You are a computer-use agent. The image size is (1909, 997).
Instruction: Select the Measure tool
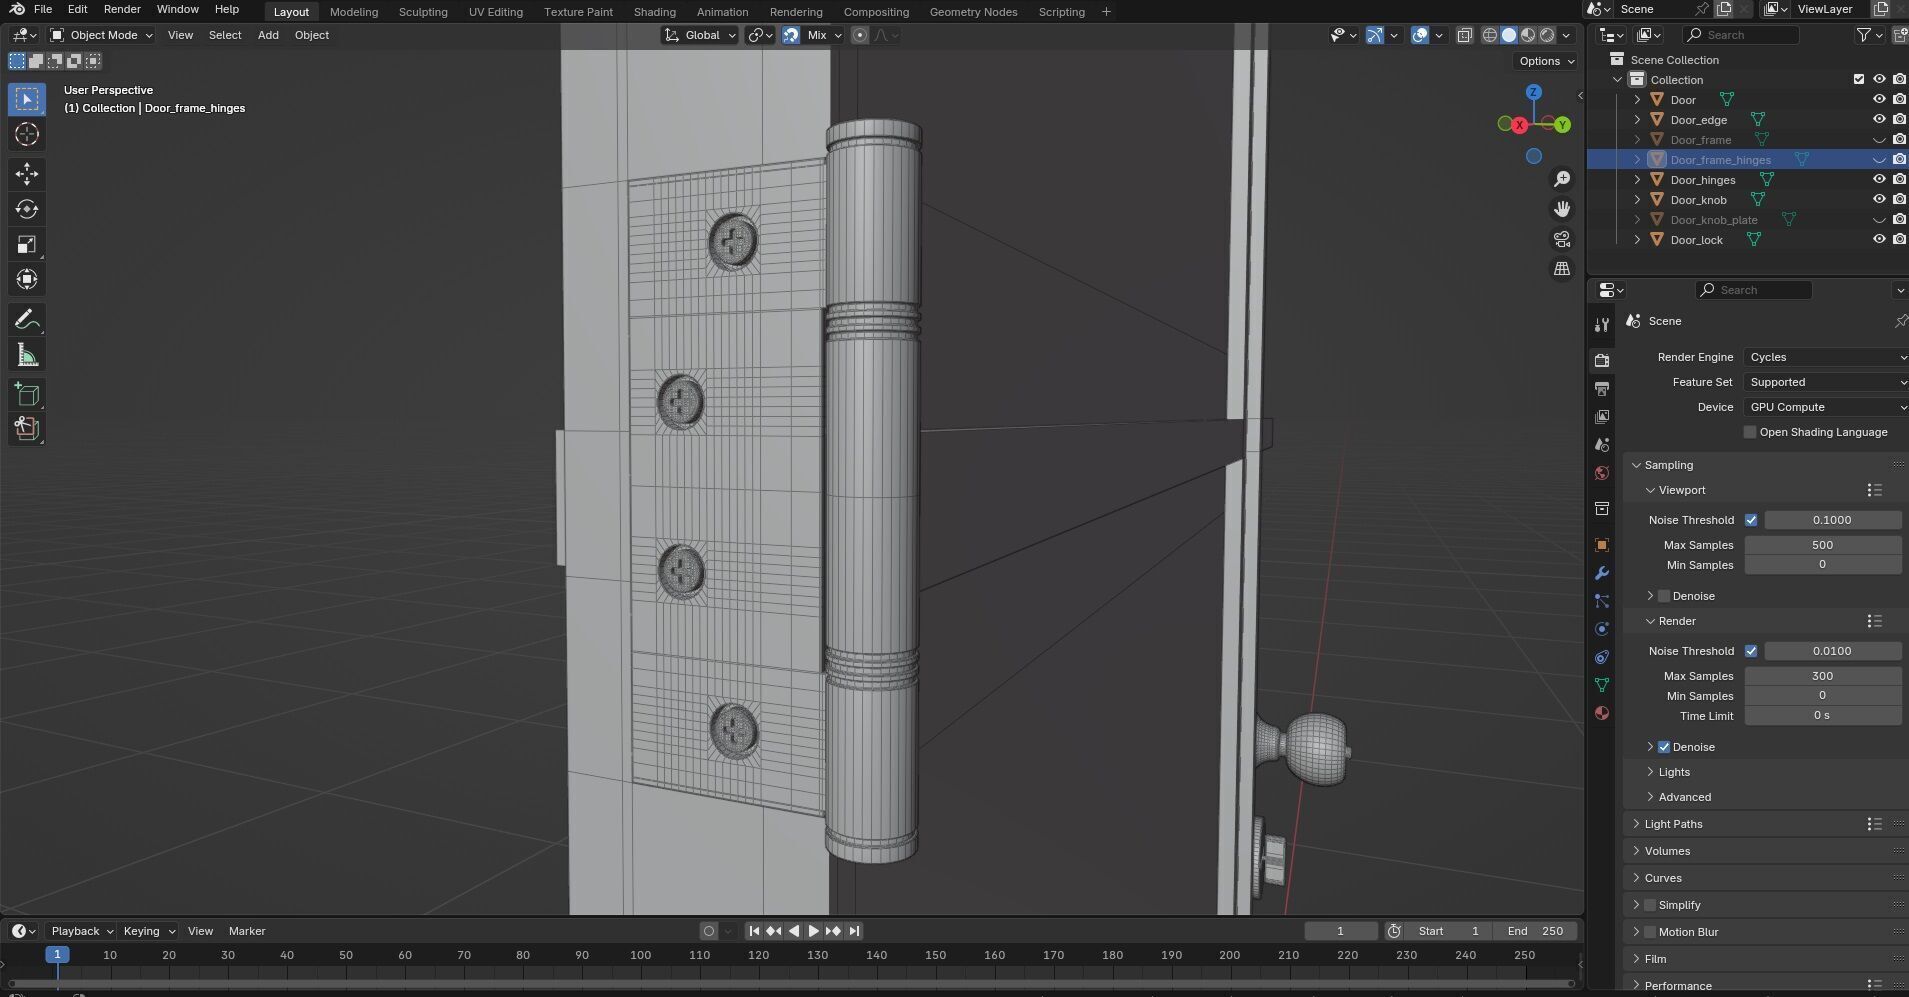(x=27, y=355)
